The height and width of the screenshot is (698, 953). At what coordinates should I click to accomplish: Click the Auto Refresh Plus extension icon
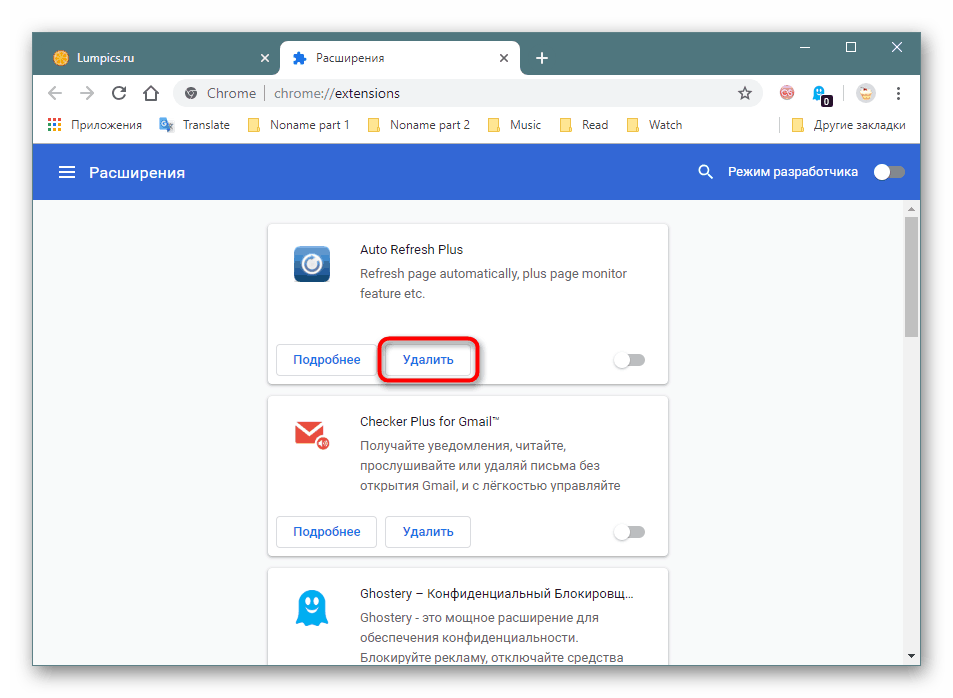pos(312,264)
